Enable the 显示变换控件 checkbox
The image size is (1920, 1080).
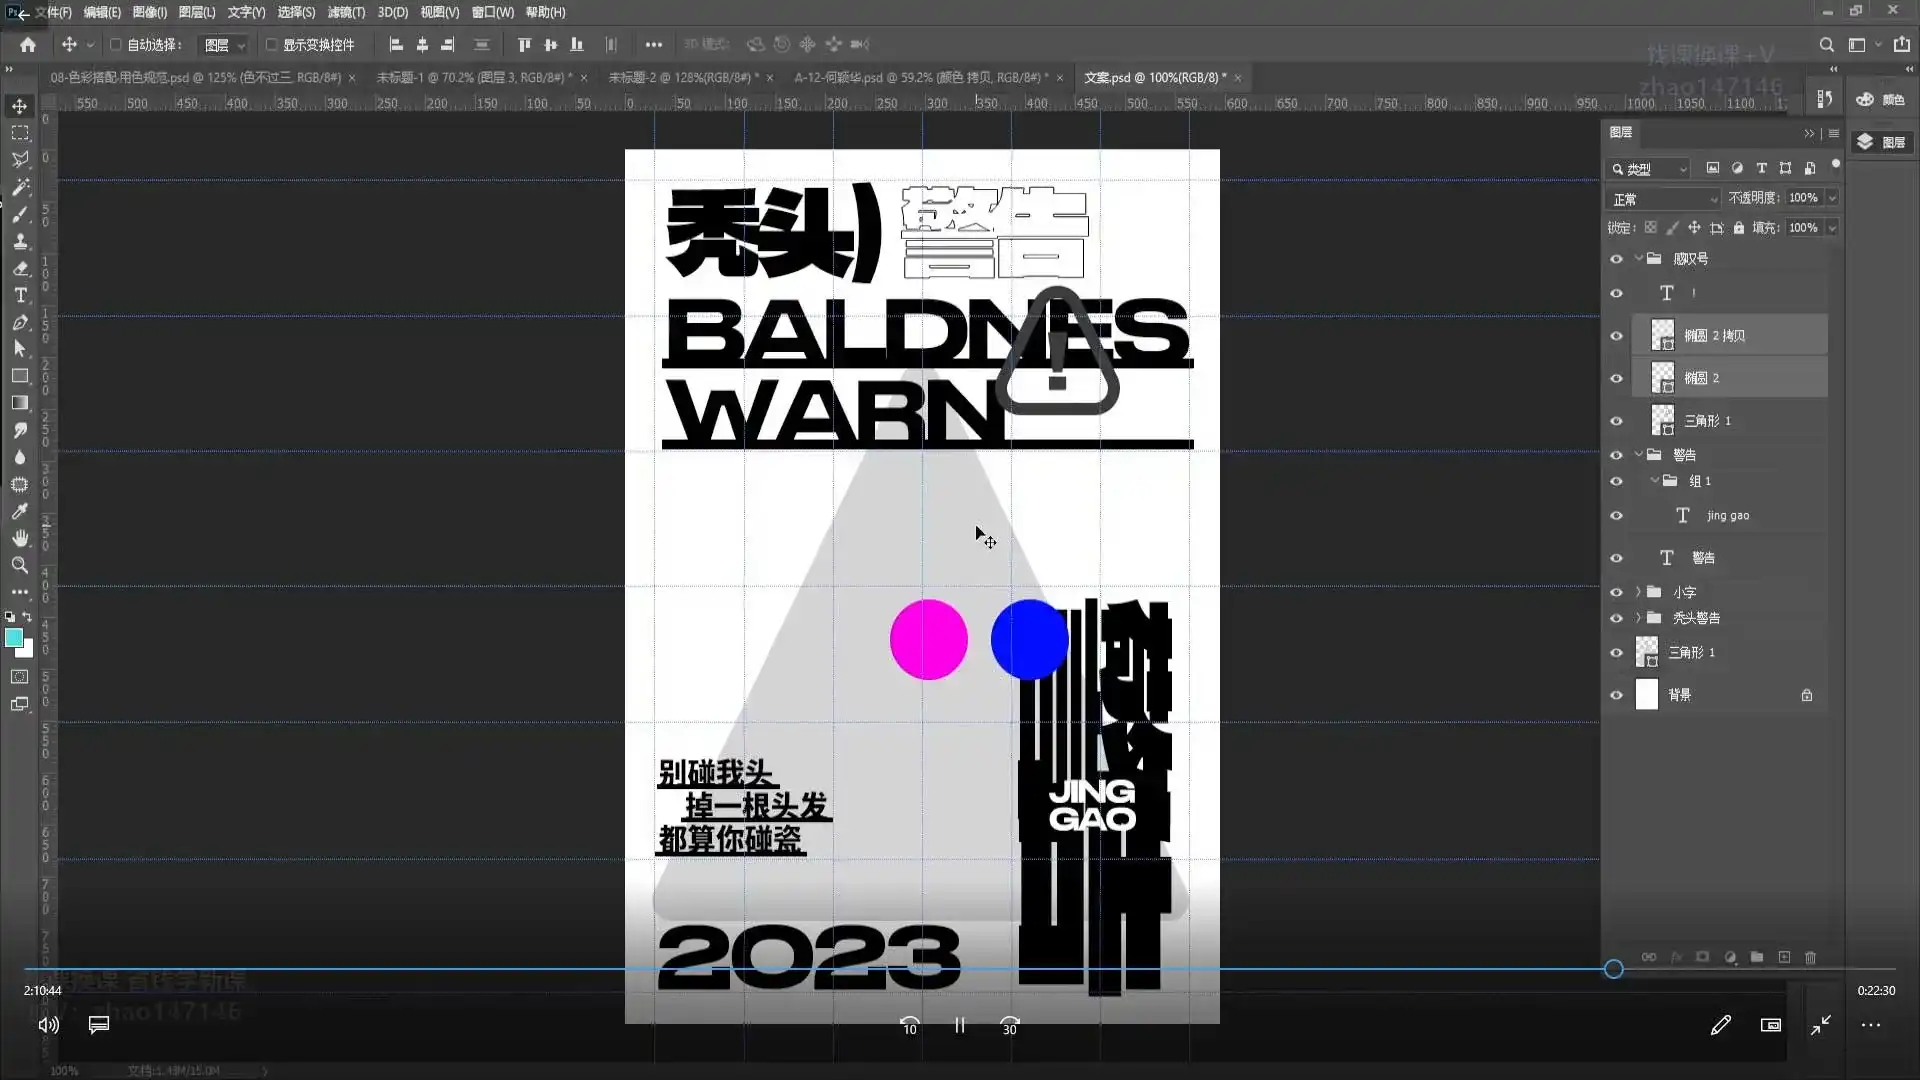(271, 45)
